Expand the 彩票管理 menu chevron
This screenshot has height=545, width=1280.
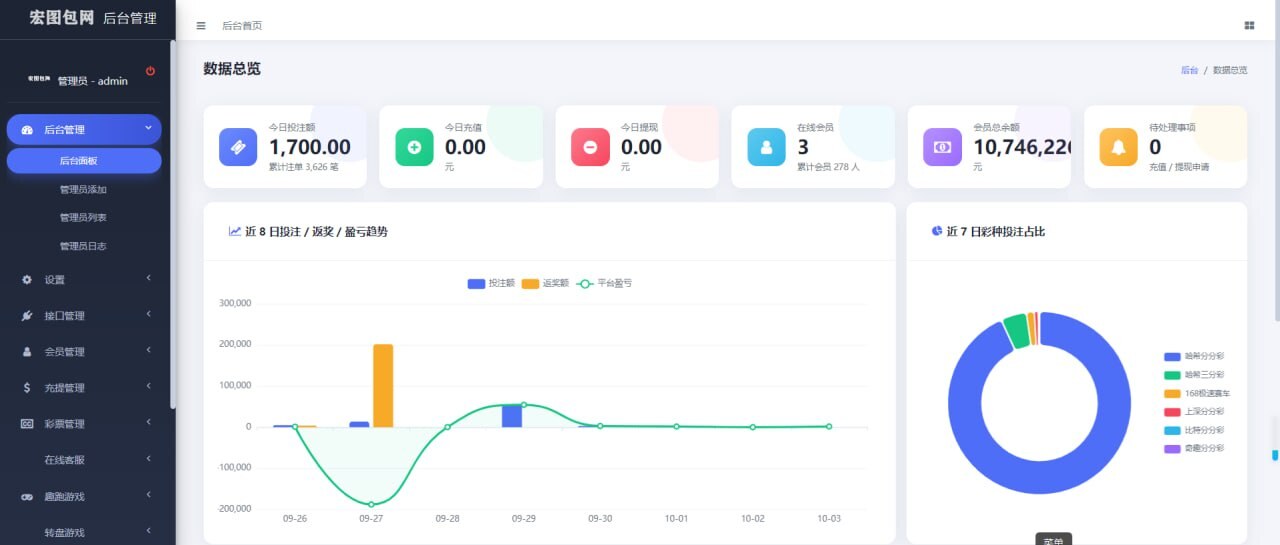point(148,422)
